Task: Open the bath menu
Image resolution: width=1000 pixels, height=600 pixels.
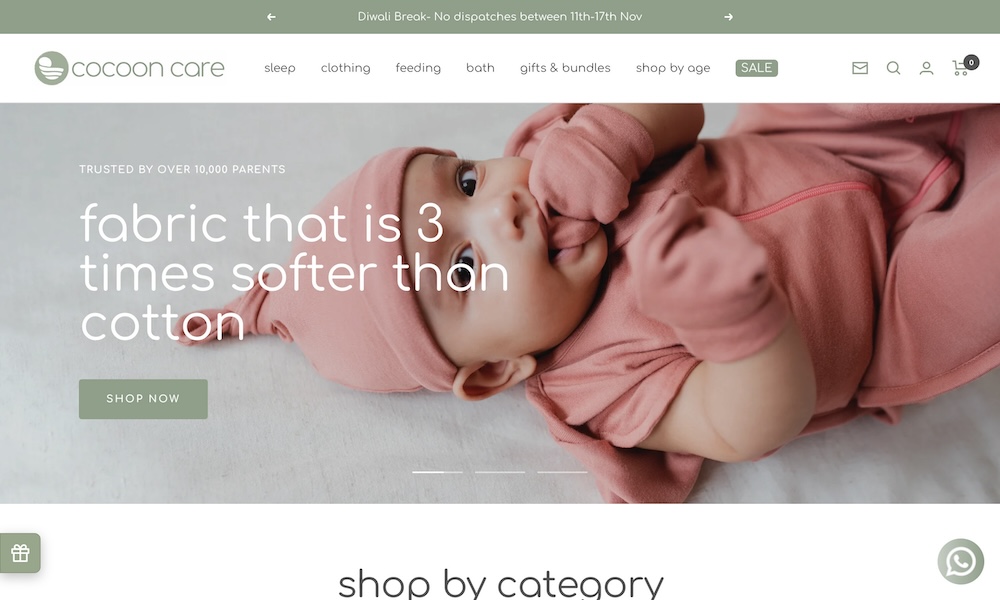Action: coord(480,68)
